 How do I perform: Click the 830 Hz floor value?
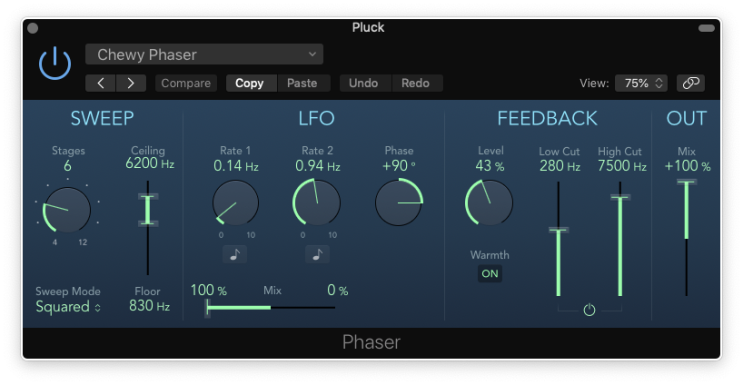point(149,306)
